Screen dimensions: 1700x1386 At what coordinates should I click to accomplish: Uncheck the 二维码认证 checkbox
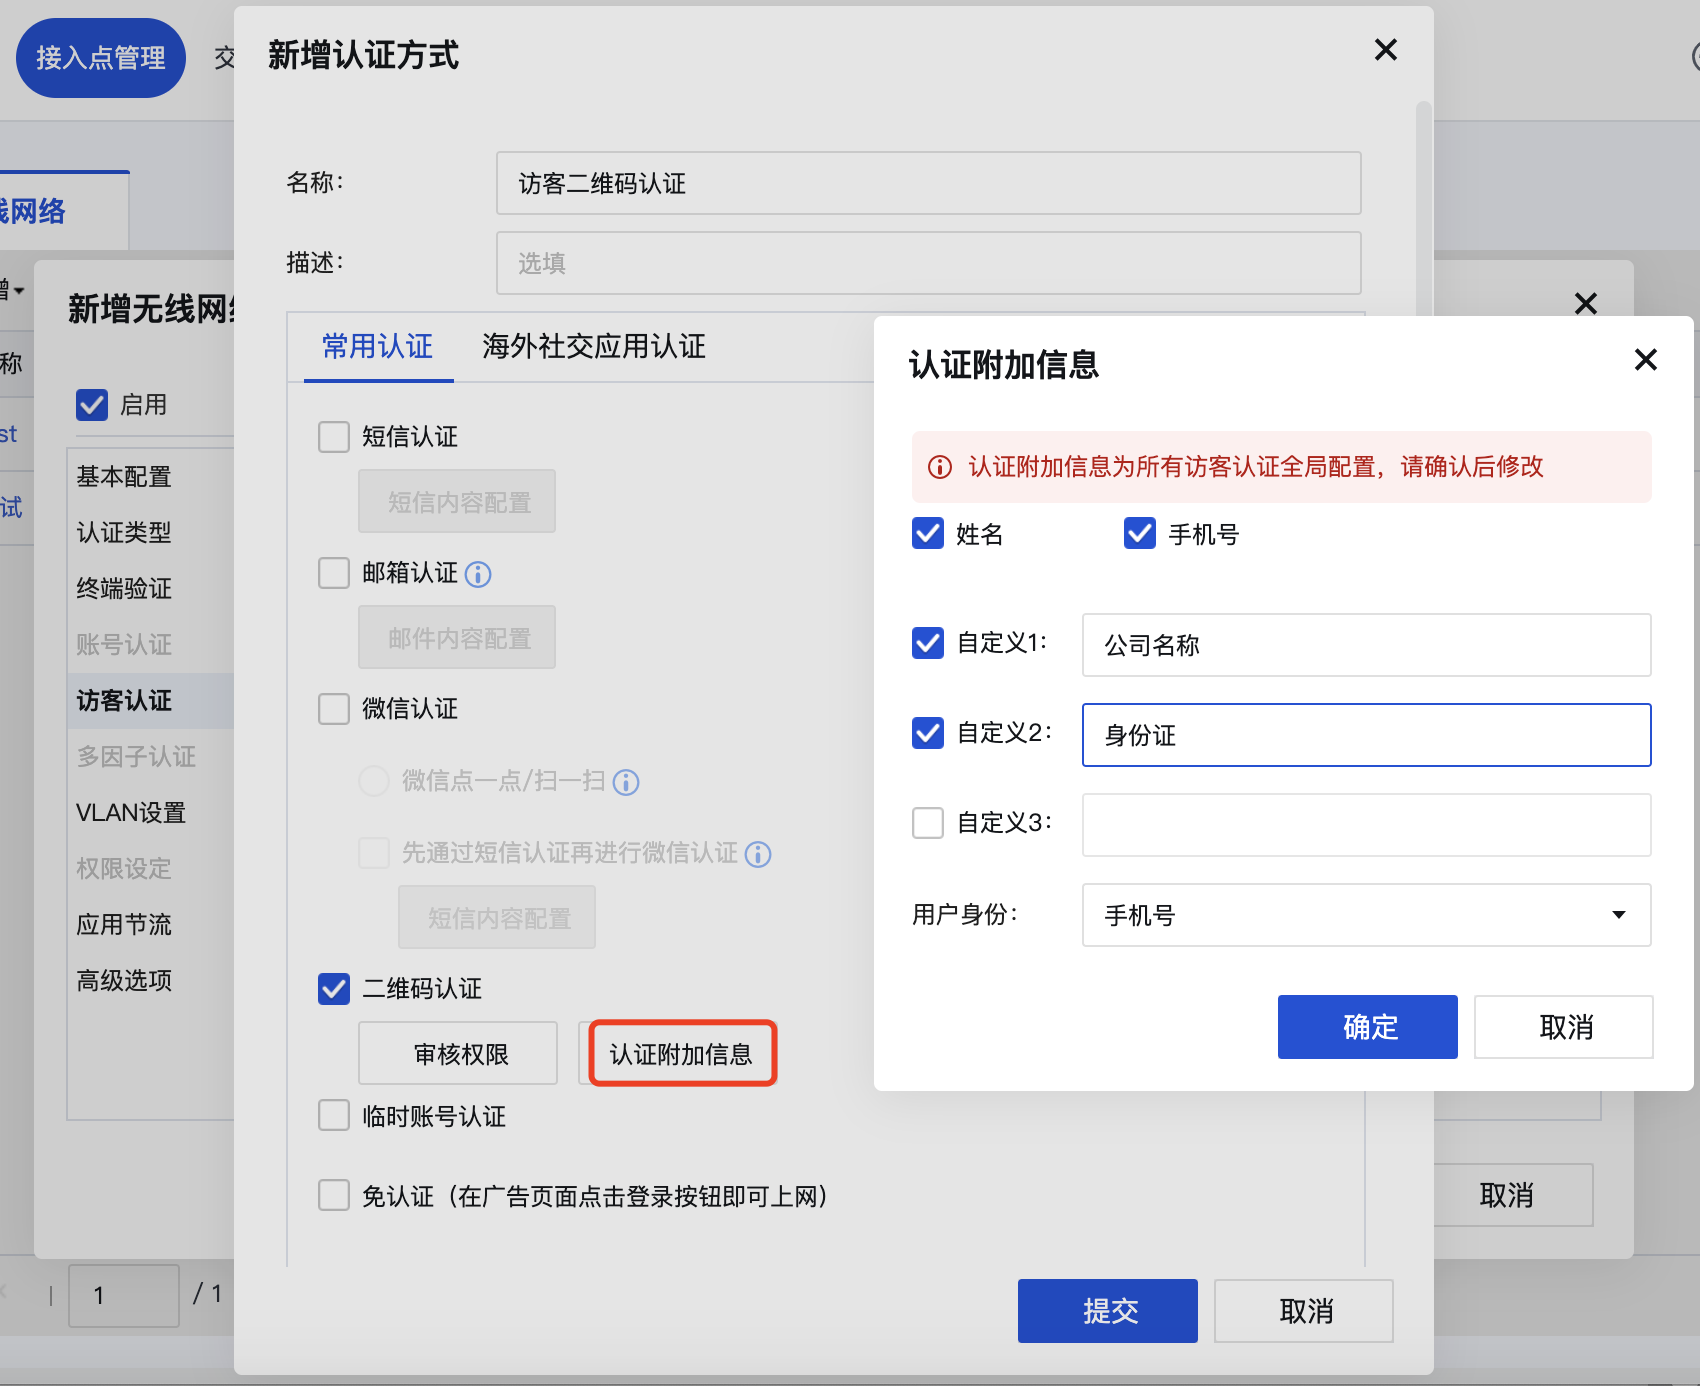tap(334, 989)
